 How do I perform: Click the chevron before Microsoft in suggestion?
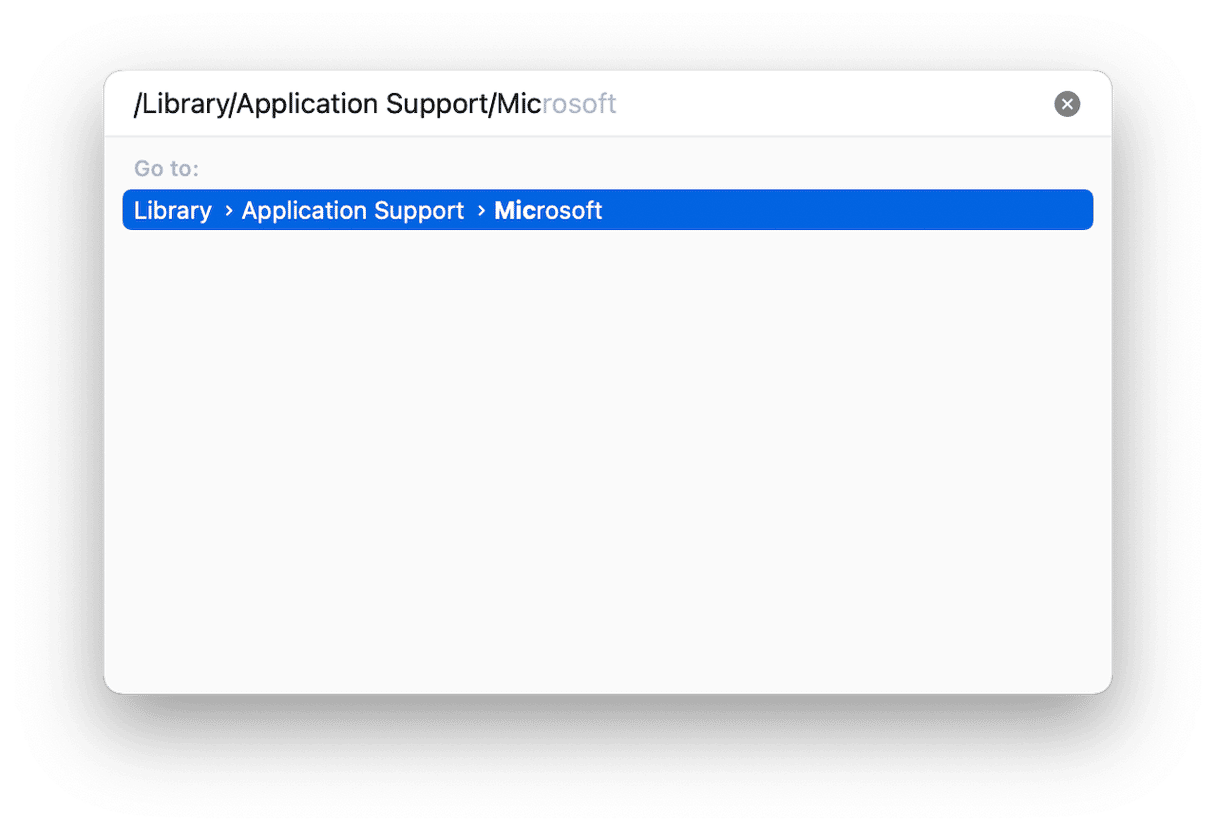point(481,211)
